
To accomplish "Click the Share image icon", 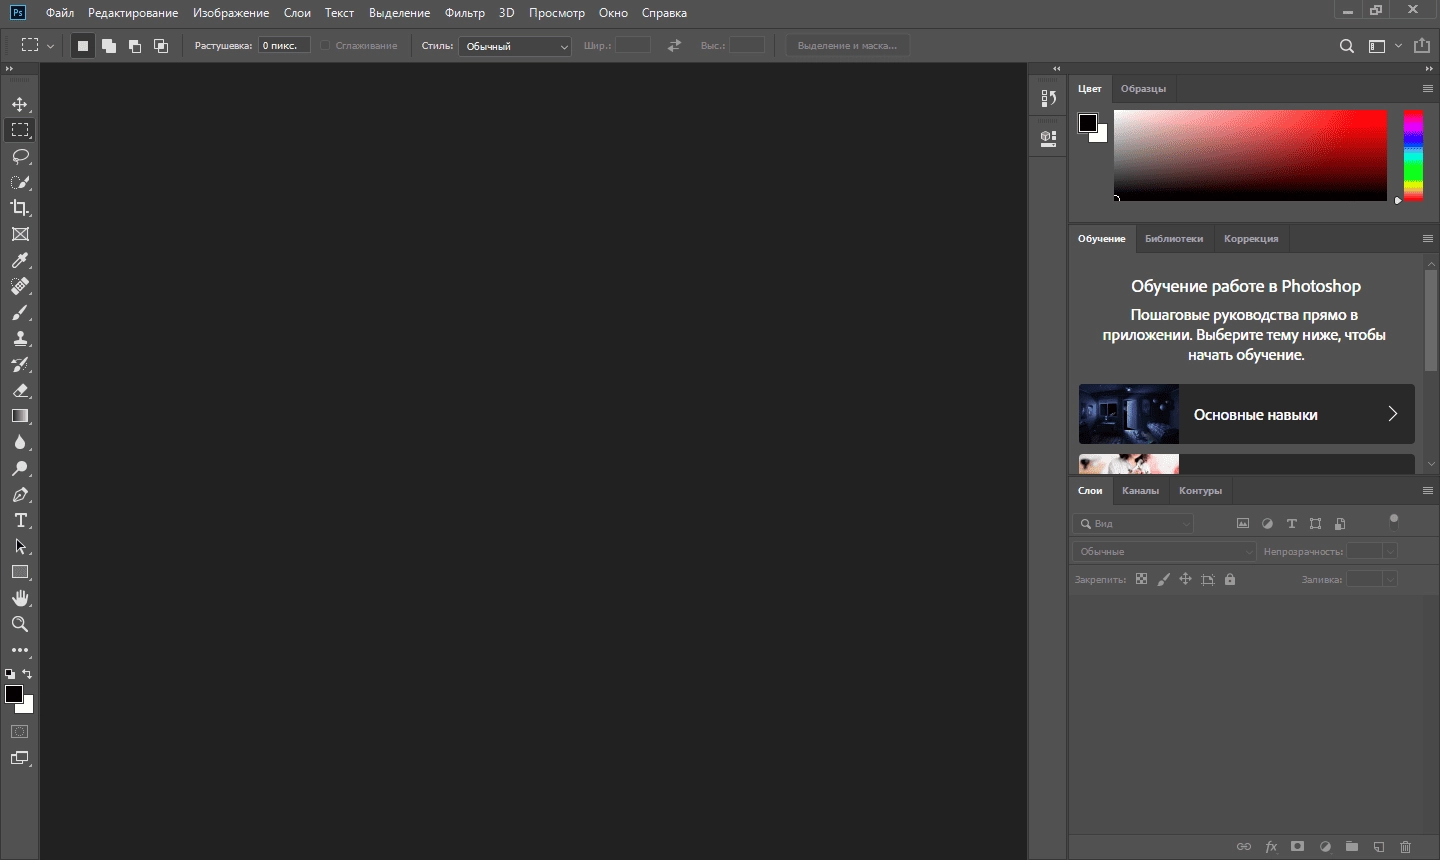I will pos(1422,46).
